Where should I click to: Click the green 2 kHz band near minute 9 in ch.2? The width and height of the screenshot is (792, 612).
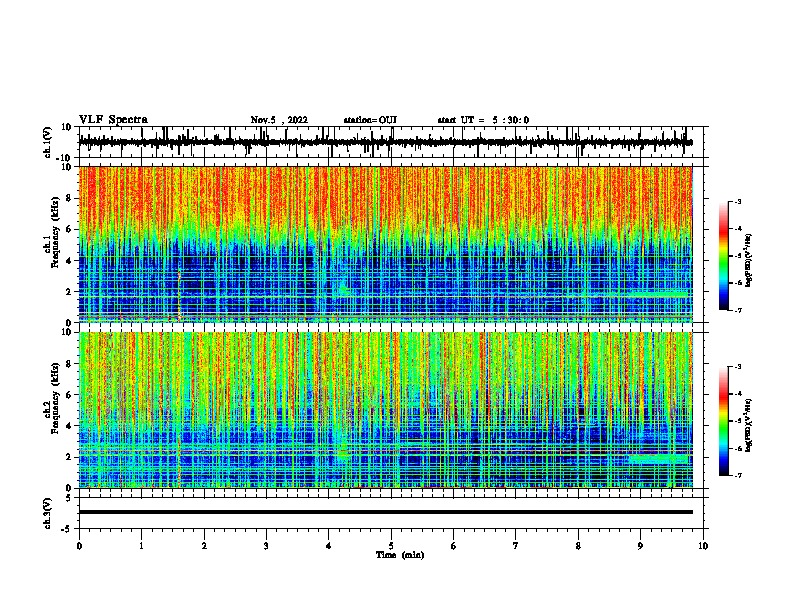click(659, 458)
